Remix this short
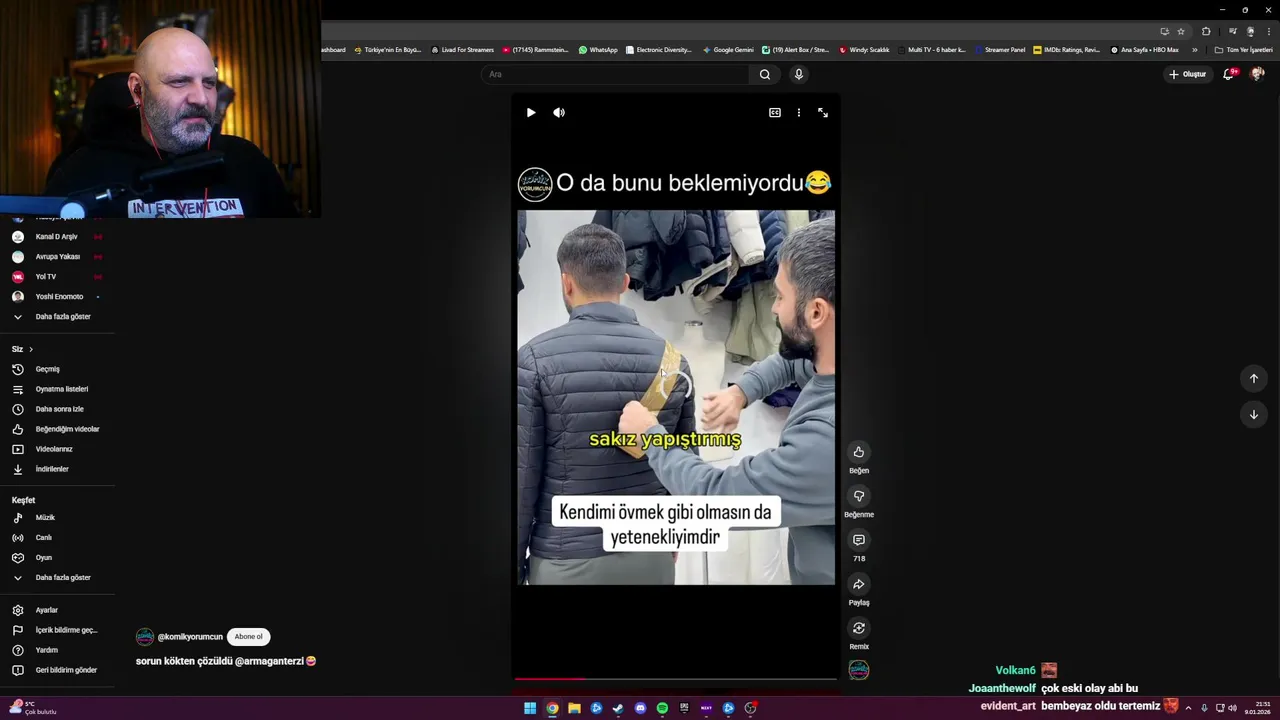Image resolution: width=1280 pixels, height=720 pixels. click(859, 628)
